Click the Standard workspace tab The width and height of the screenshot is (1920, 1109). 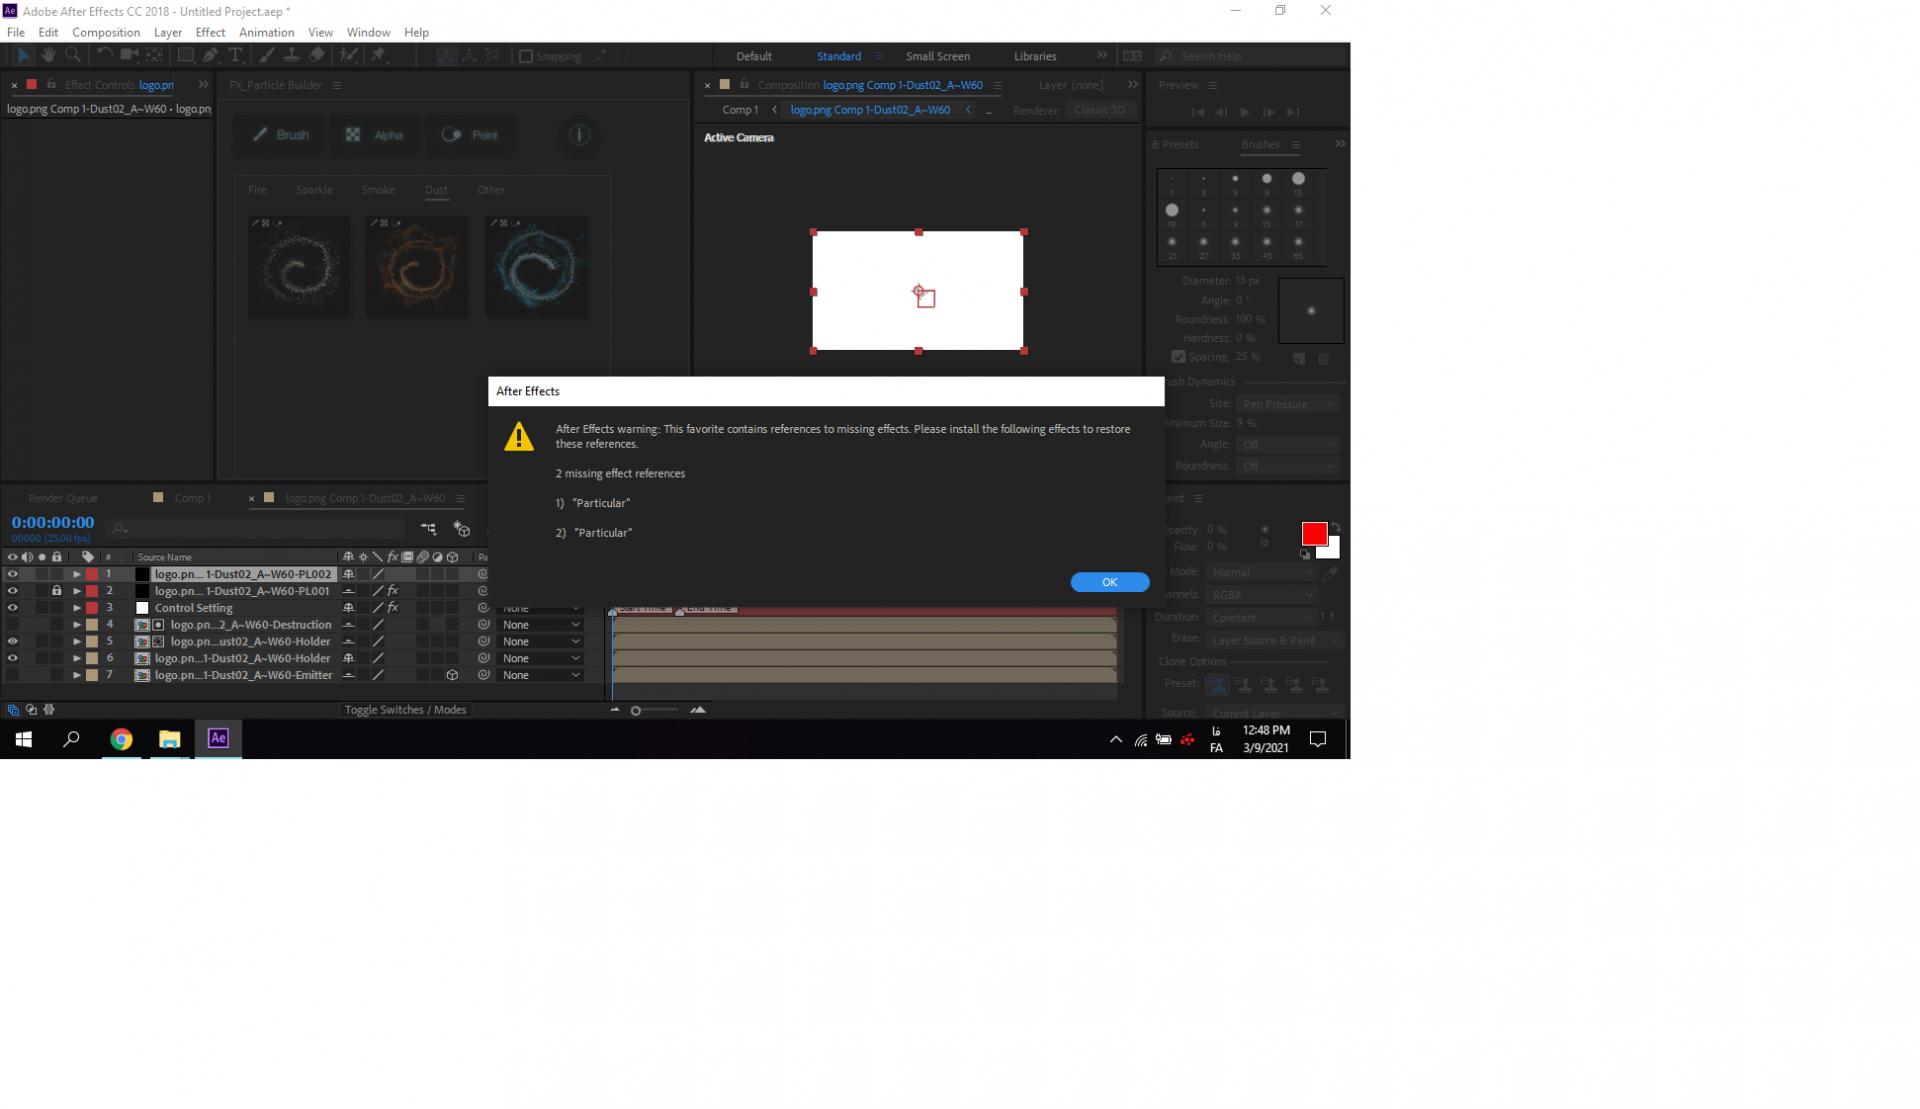coord(838,55)
